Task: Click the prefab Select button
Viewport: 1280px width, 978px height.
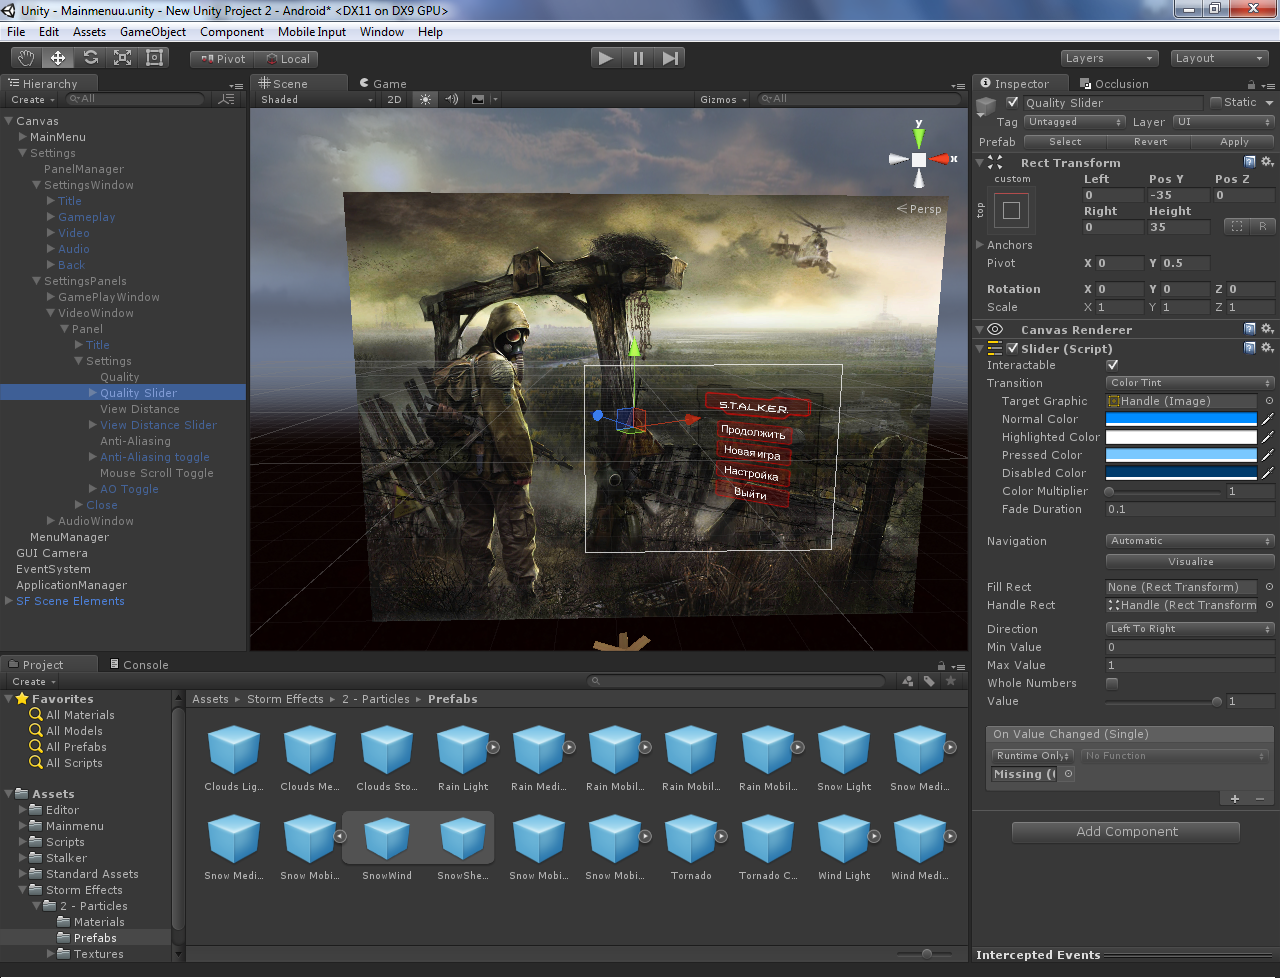Action: pos(1065,142)
